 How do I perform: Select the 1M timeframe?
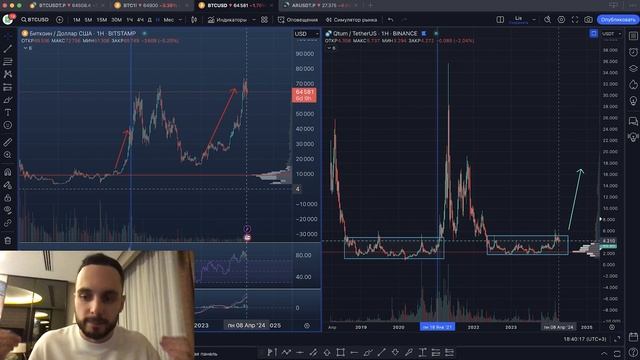tap(76, 20)
